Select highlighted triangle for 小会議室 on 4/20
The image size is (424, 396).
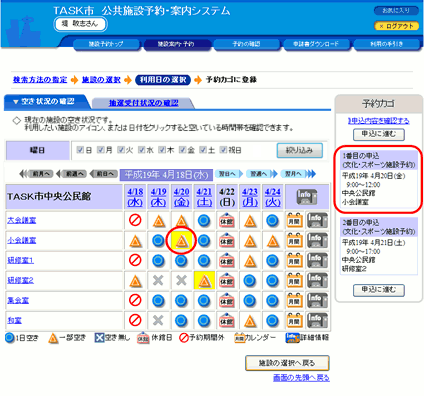coord(181,241)
